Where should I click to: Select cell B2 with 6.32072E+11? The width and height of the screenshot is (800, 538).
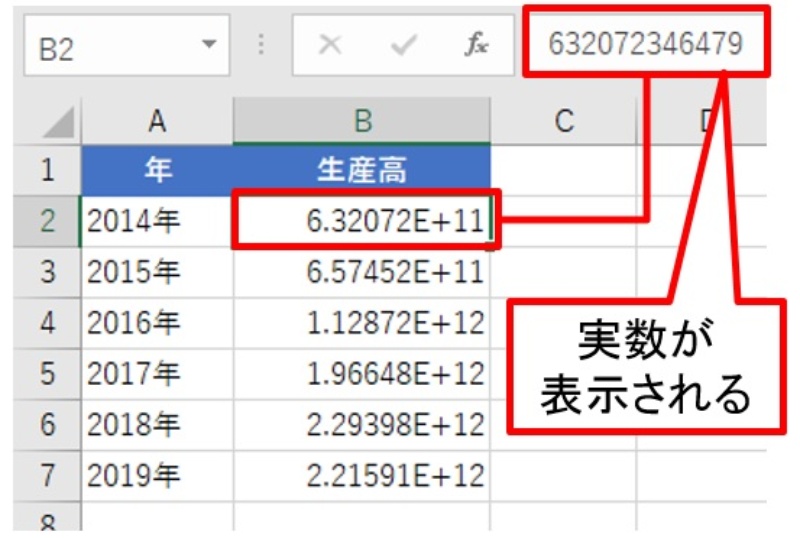pyautogui.click(x=362, y=221)
